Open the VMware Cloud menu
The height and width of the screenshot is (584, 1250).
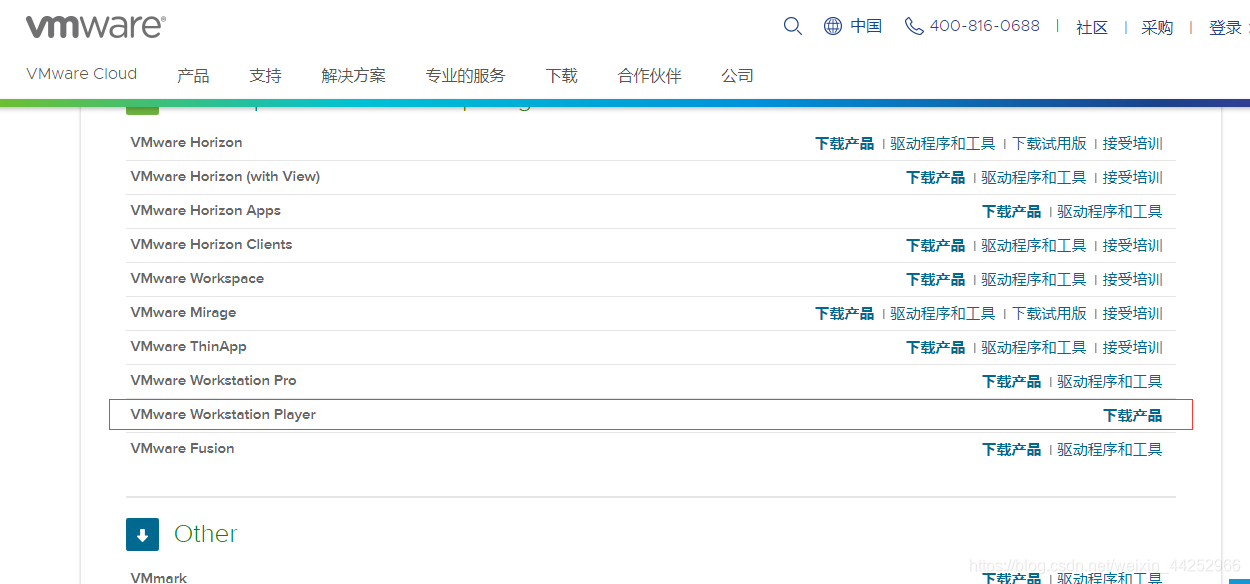[82, 74]
